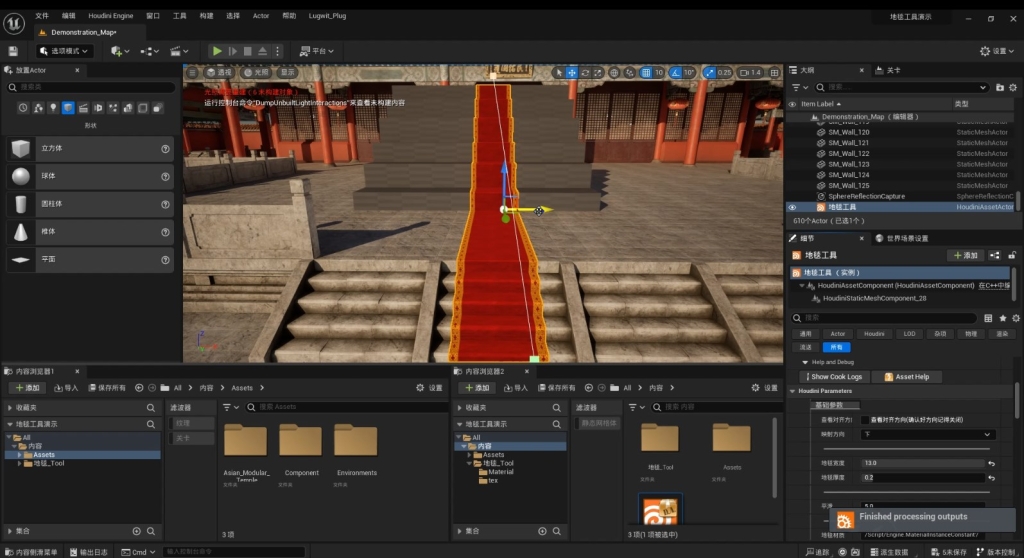Open the outliner filter dropdown
1024x558 pixels.
(x=800, y=87)
